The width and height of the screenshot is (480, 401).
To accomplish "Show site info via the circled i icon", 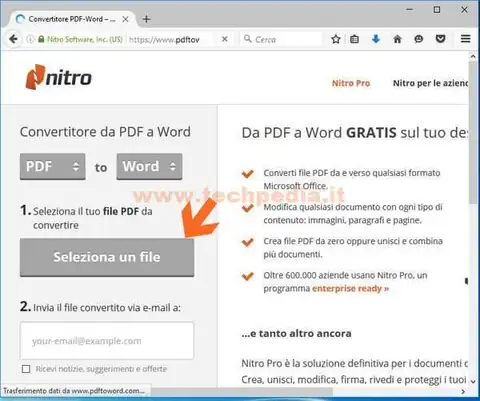I will [30, 39].
